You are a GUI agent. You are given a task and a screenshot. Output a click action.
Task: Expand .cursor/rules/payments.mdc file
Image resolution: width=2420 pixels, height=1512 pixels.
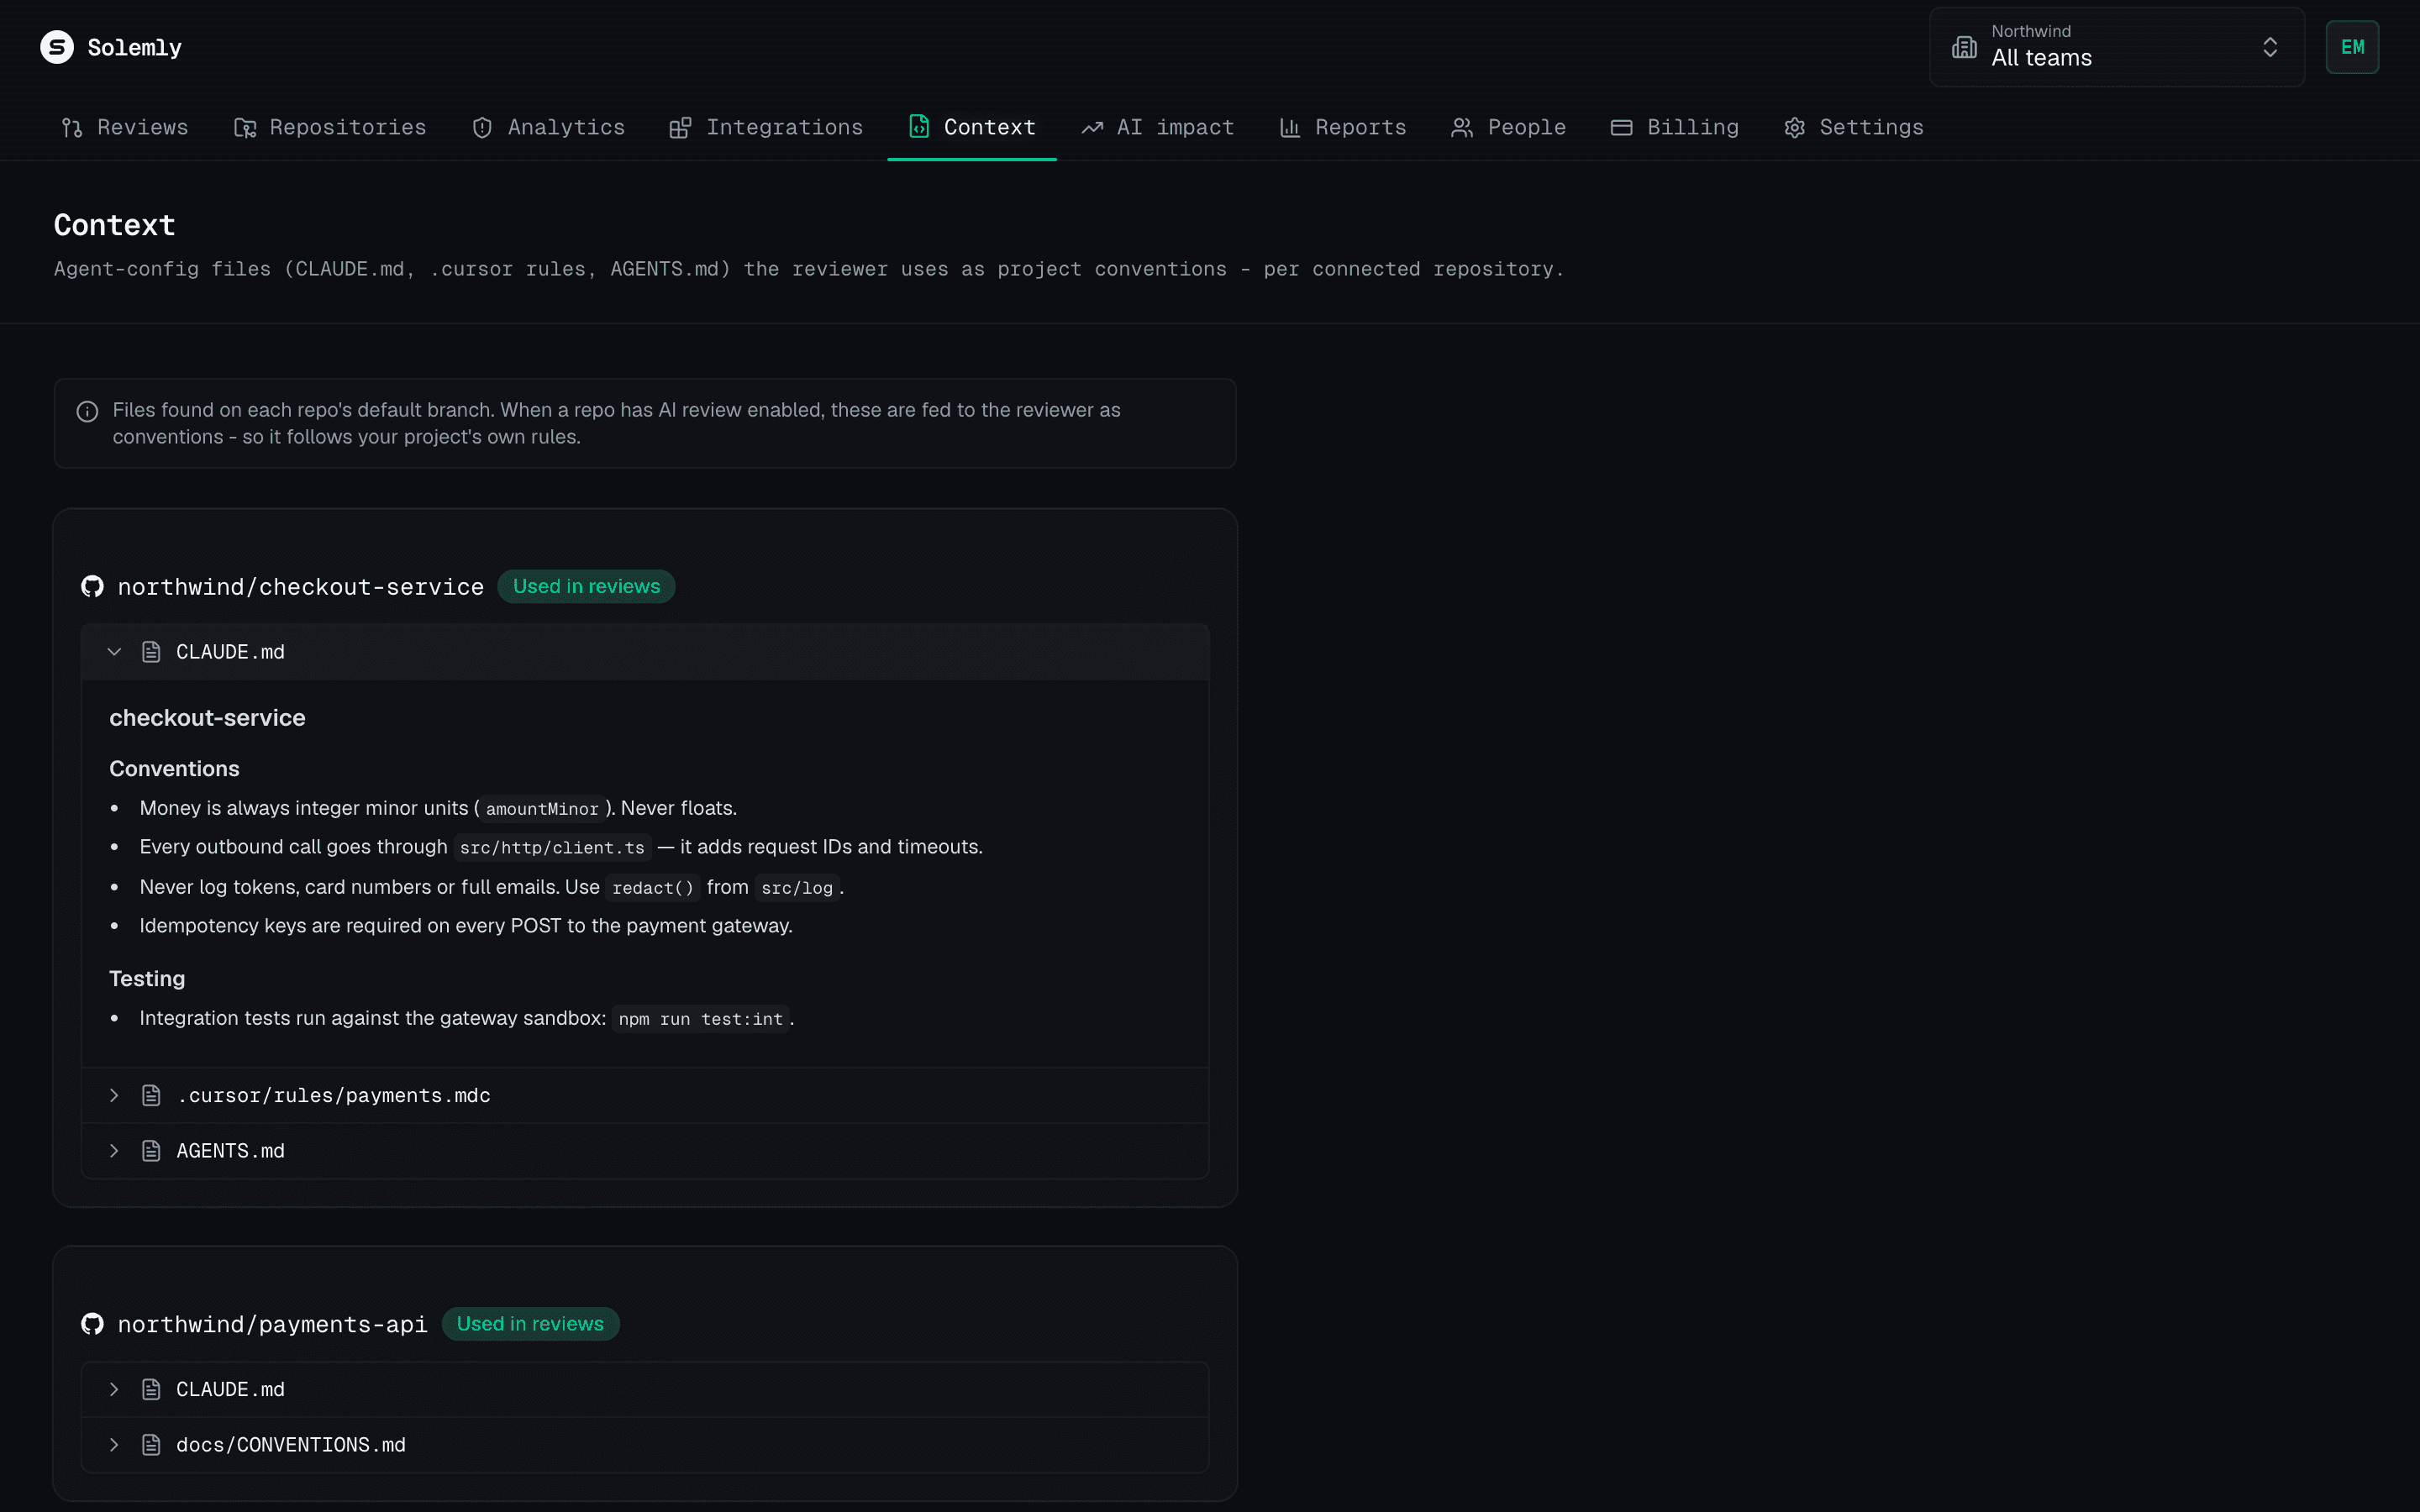click(645, 1095)
